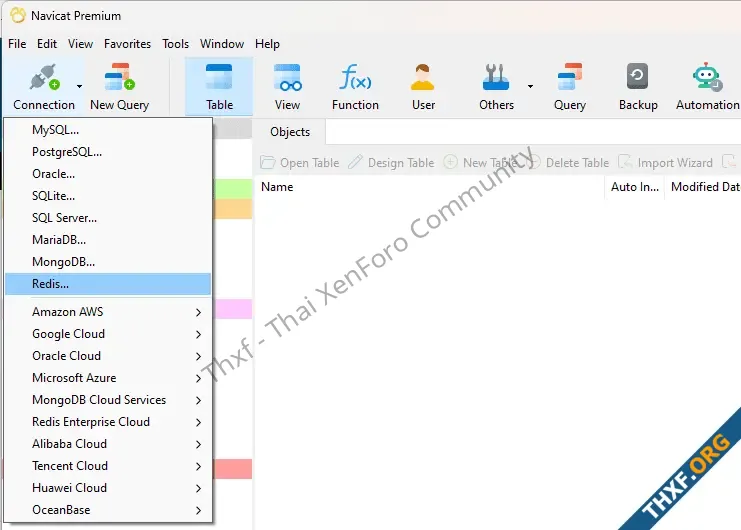The image size is (741, 530).
Task: Choose MongoDB... connection type
Action: (108, 262)
